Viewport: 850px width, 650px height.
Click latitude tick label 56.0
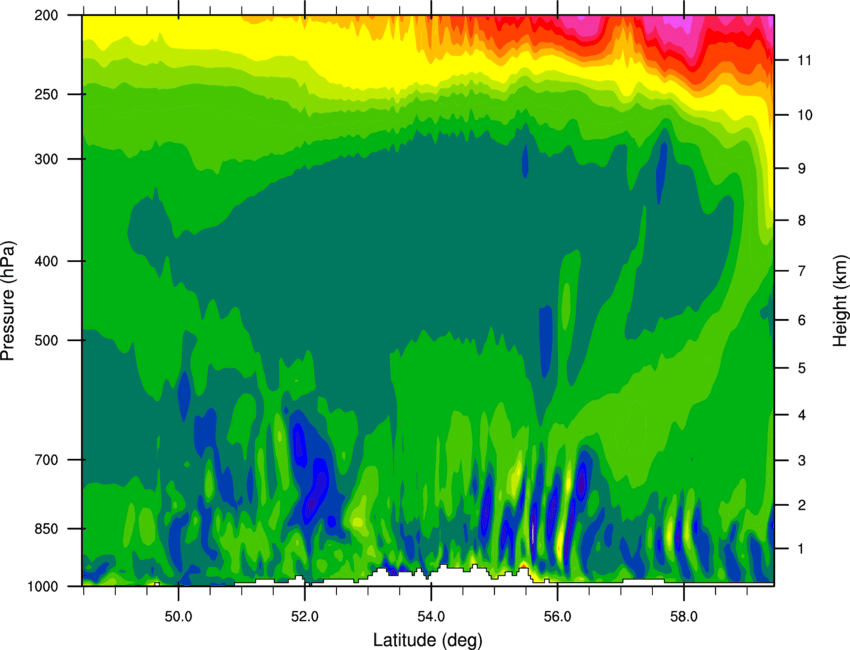pos(557,616)
